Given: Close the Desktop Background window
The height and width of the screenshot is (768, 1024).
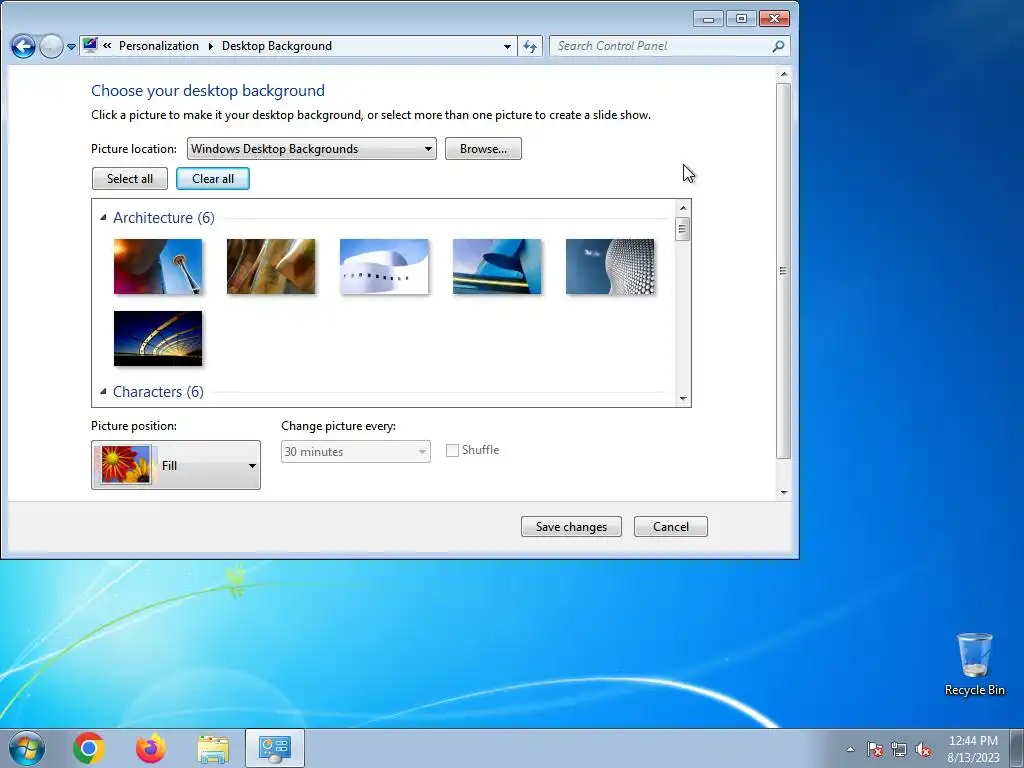Looking at the screenshot, I should pos(775,19).
